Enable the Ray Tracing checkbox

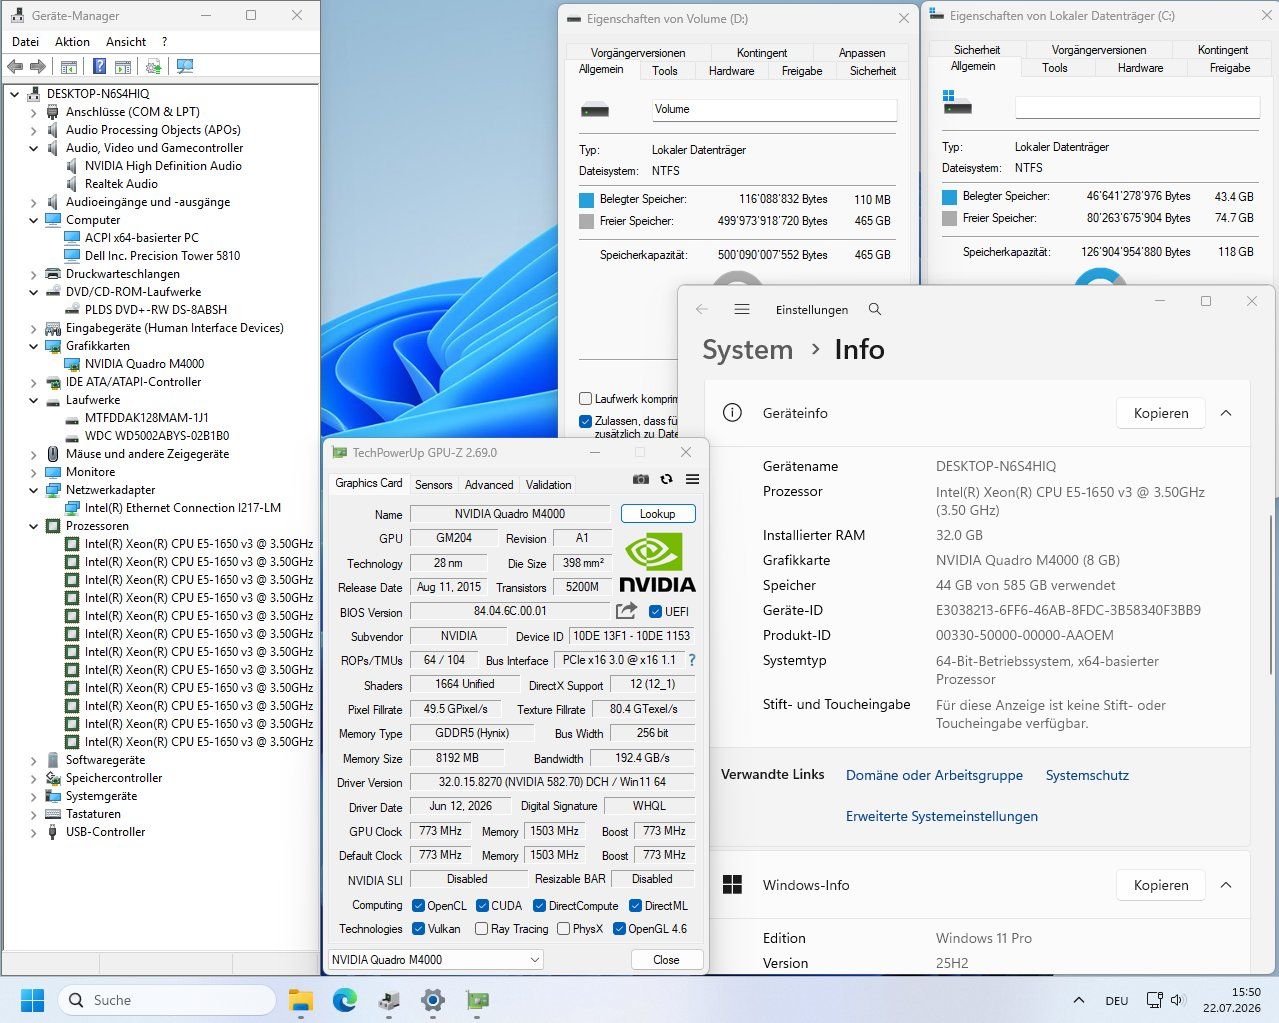[482, 928]
